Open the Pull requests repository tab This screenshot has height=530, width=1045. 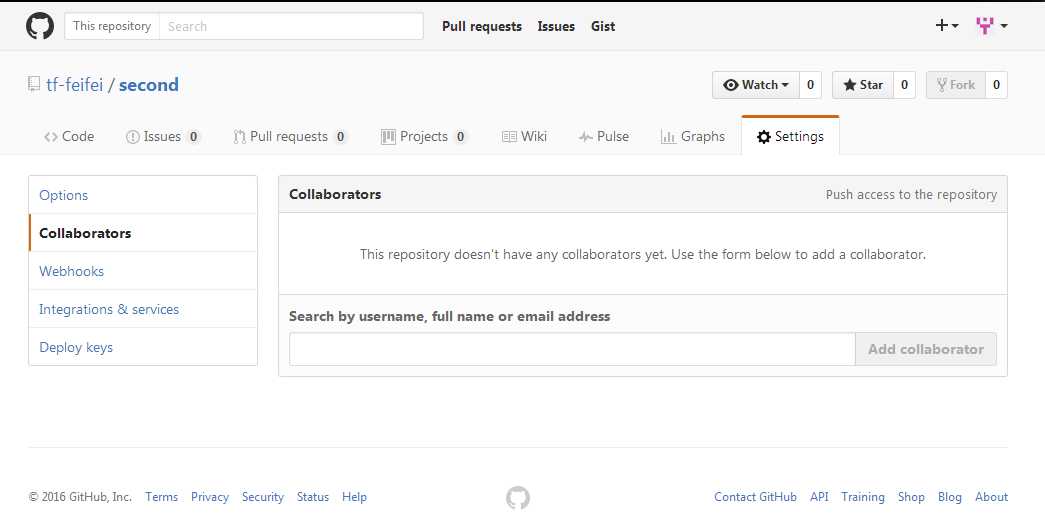[289, 137]
